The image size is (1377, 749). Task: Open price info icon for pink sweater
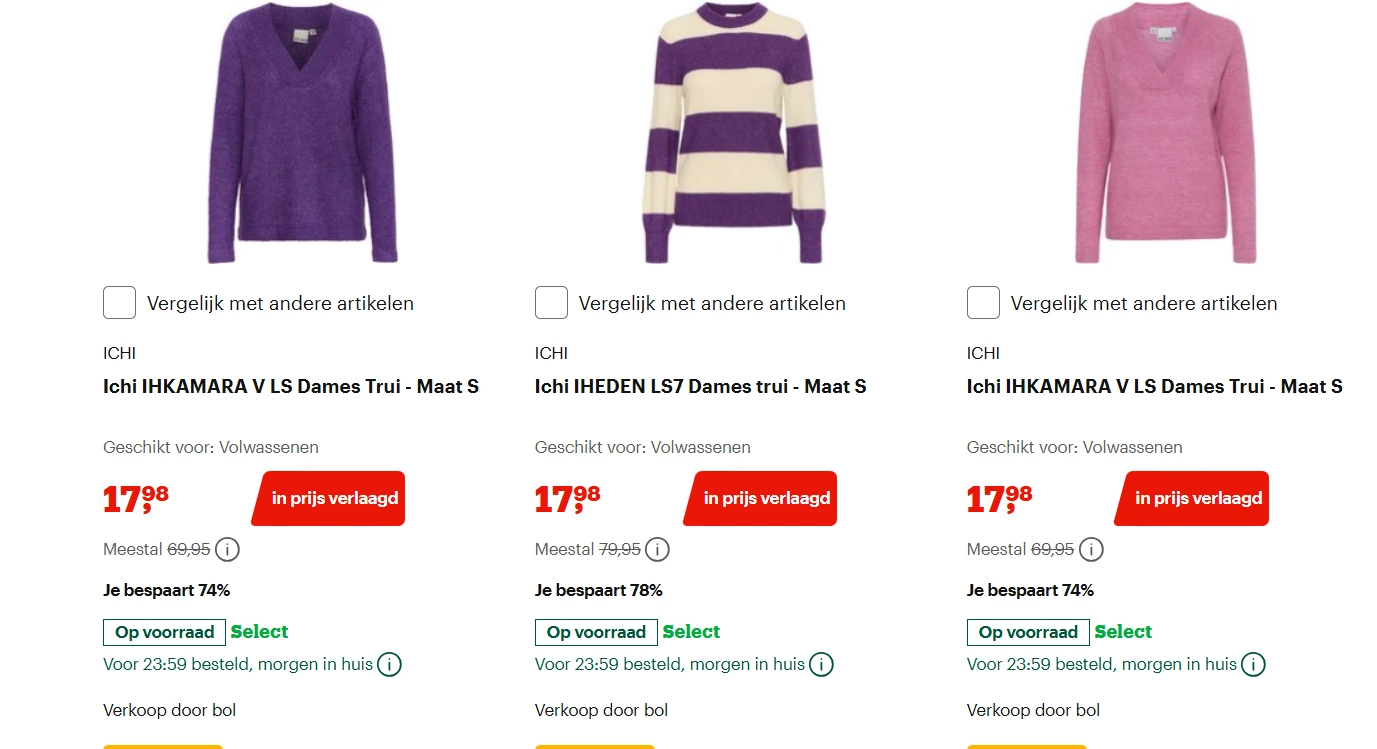coord(1091,549)
